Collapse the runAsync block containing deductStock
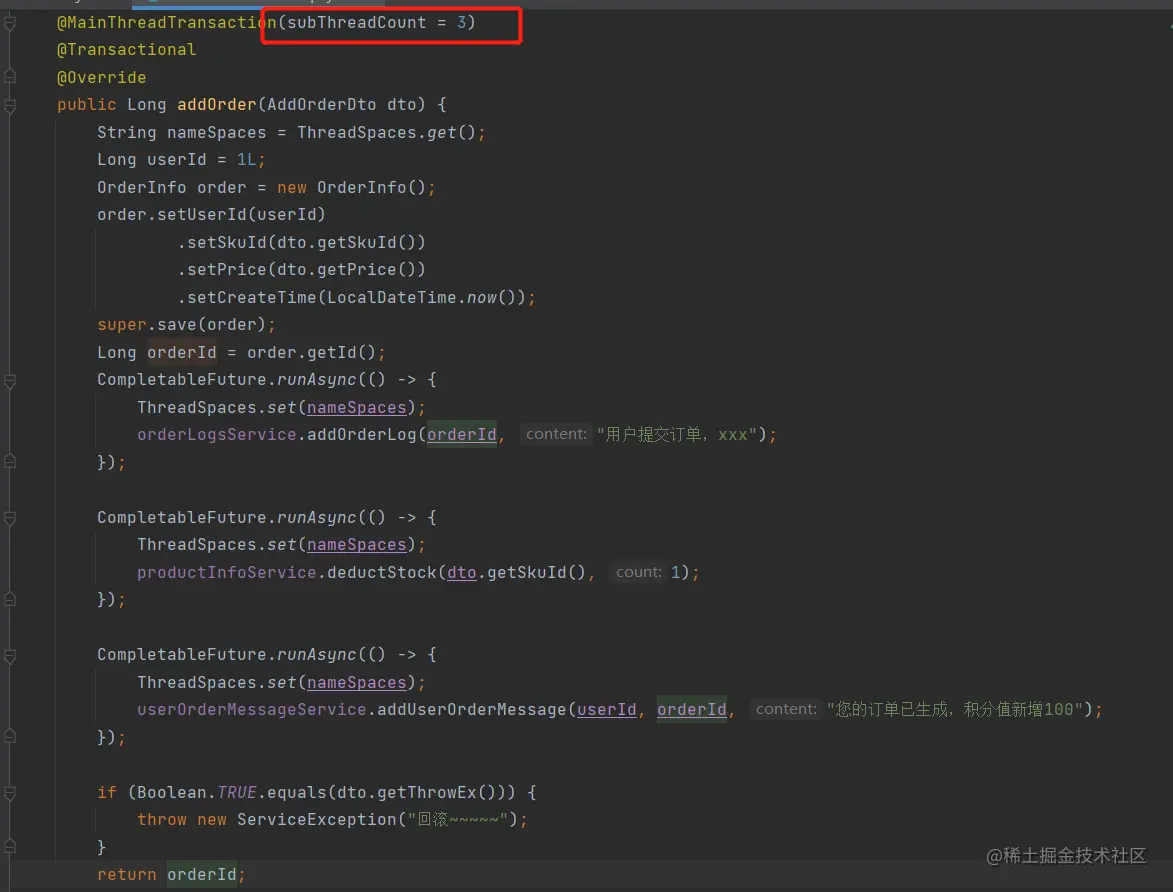The height and width of the screenshot is (892, 1173). click(10, 518)
